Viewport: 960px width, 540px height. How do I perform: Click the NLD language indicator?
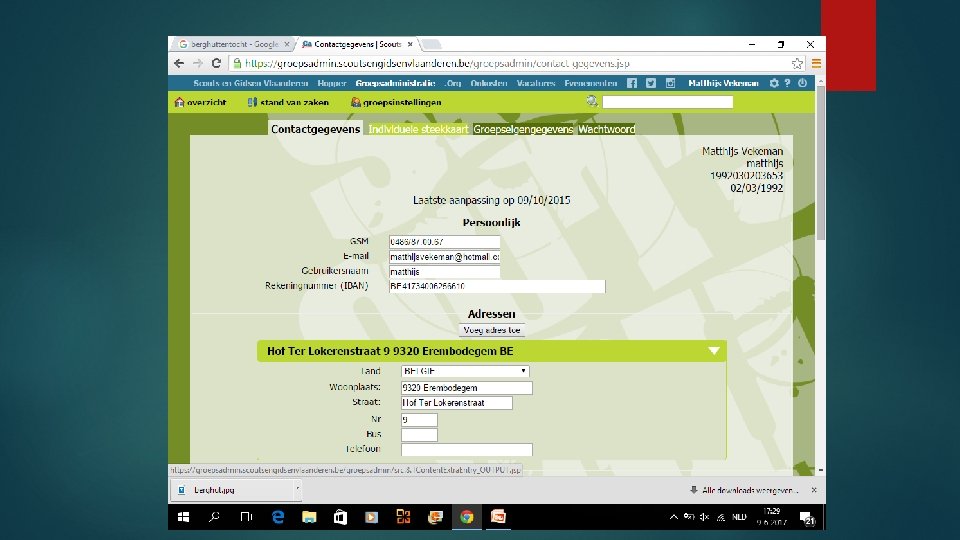tap(739, 517)
